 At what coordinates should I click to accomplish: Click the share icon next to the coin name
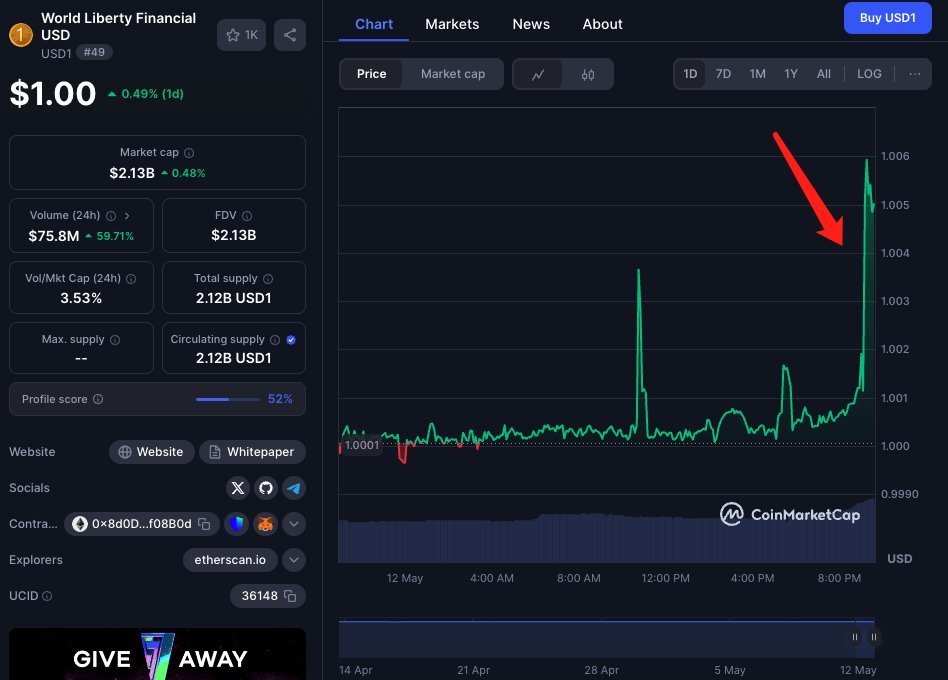[289, 35]
